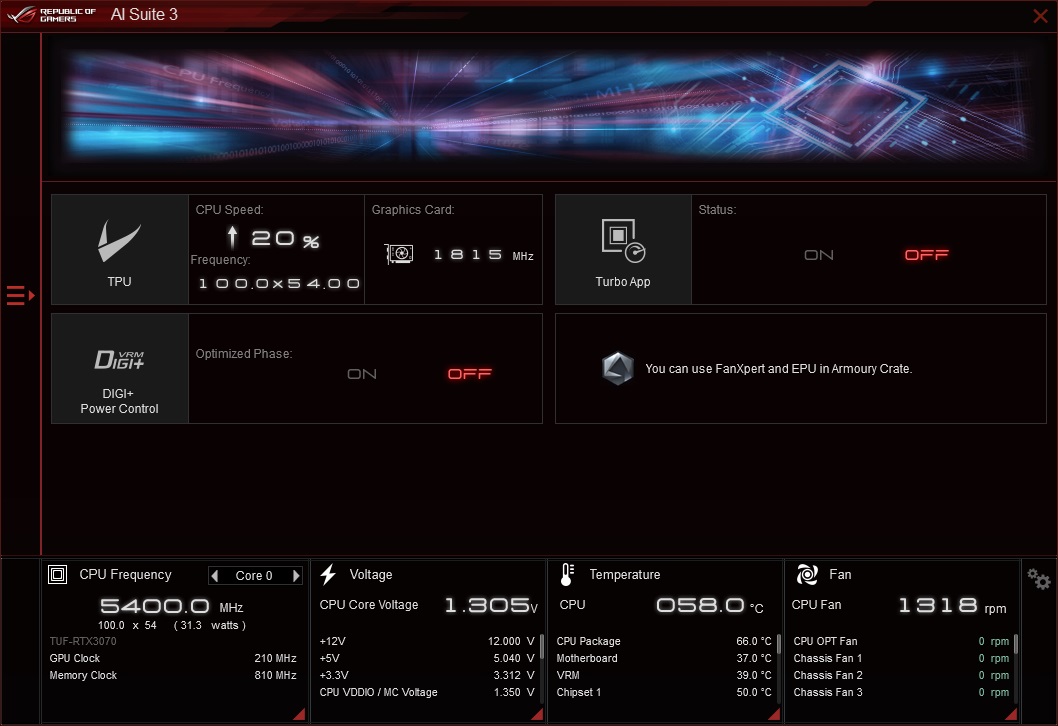This screenshot has width=1058, height=726.
Task: Click the 100.0x54.00 frequency value
Action: click(279, 283)
